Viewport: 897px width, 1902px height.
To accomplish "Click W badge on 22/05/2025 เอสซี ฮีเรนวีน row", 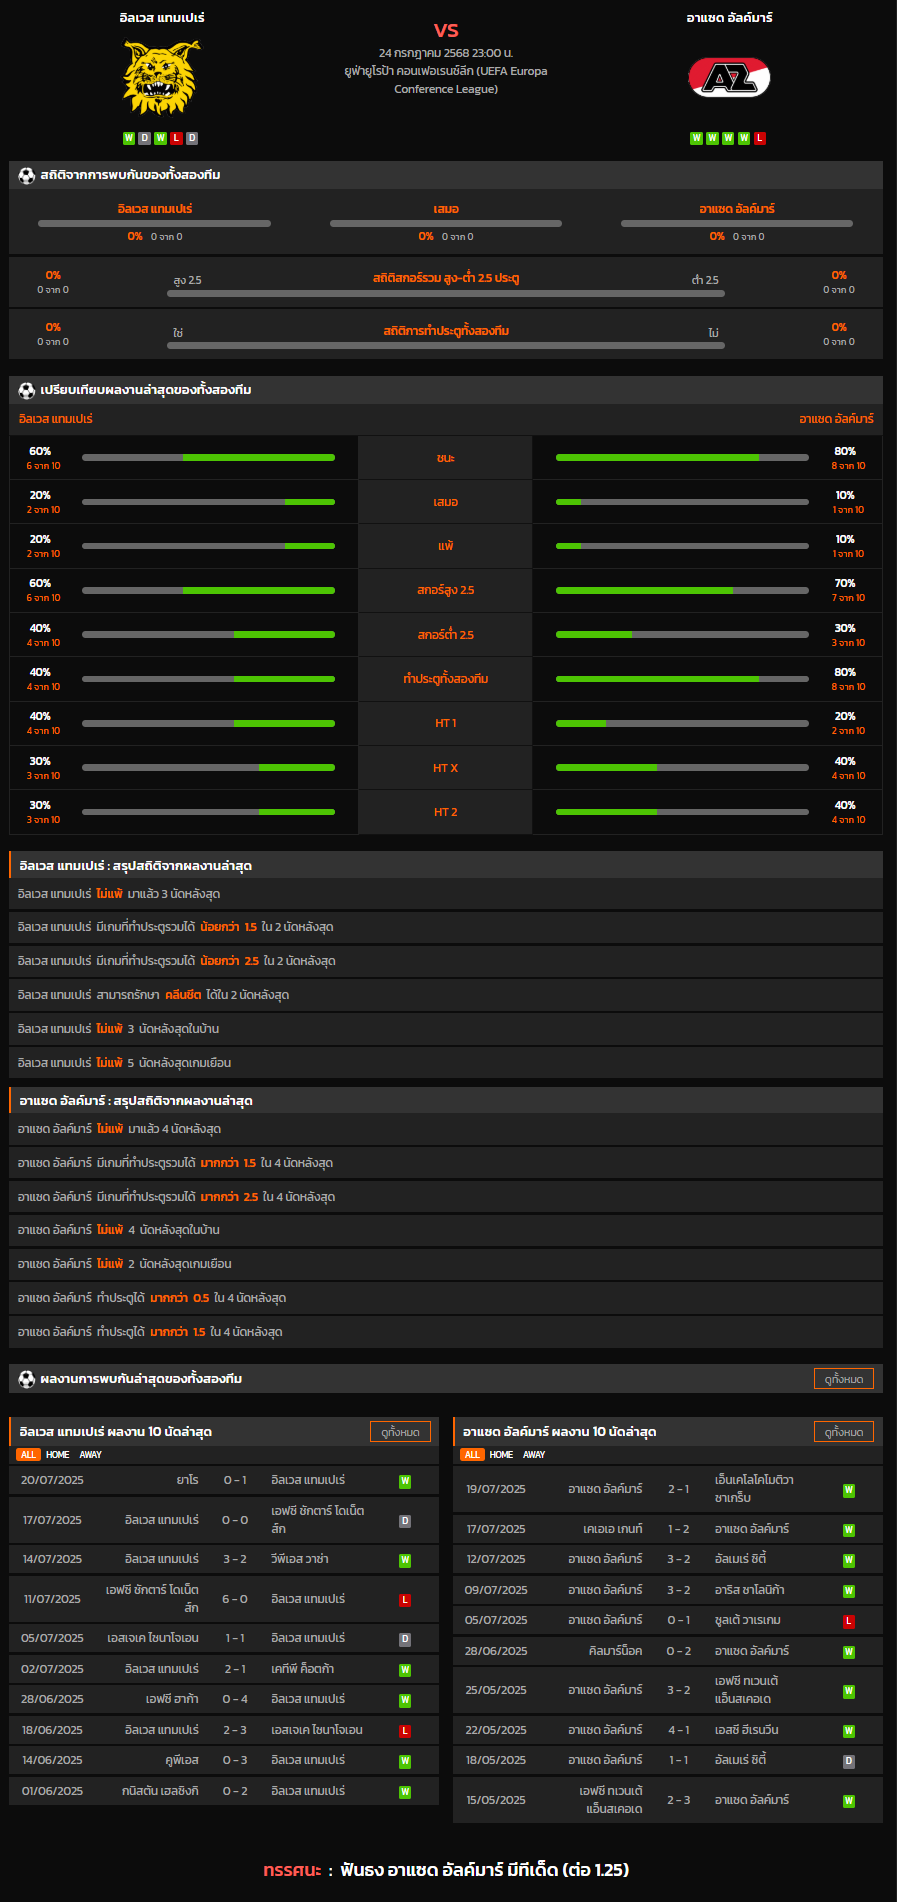I will click(849, 1731).
